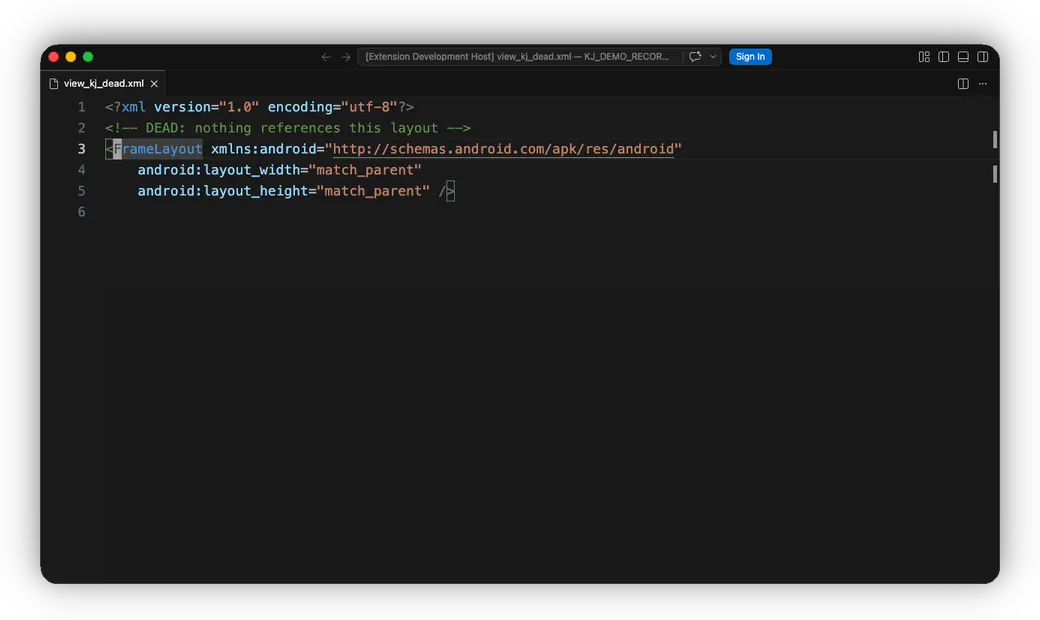Toggle the bottom panel
Screen dimensions: 1040x620
(x=963, y=57)
